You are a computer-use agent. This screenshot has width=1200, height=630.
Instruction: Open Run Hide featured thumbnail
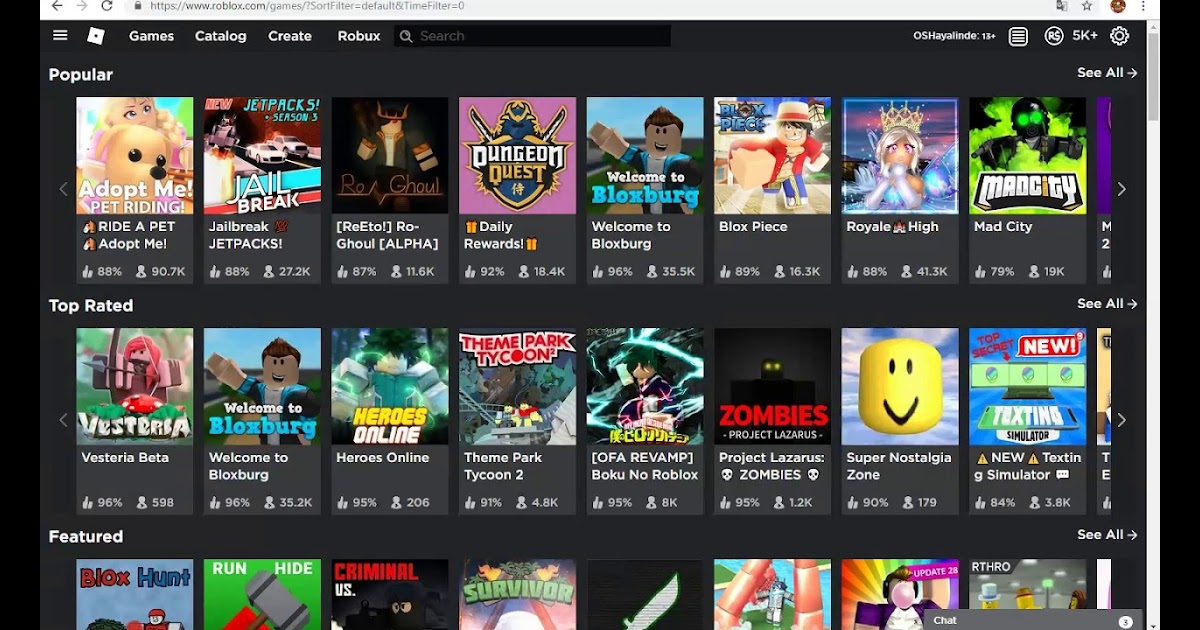tap(262, 594)
